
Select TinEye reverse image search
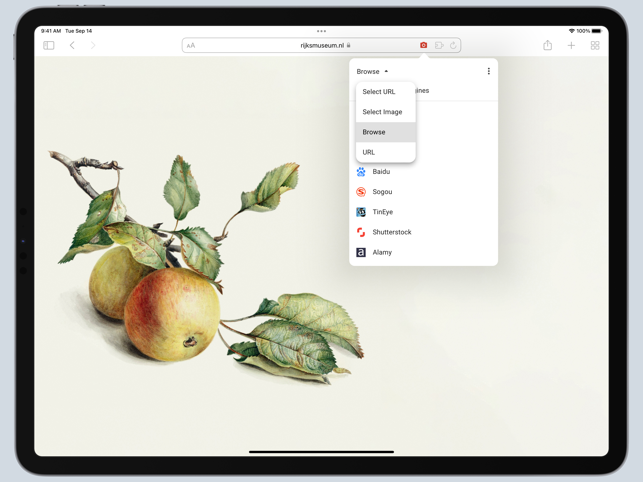(x=382, y=212)
